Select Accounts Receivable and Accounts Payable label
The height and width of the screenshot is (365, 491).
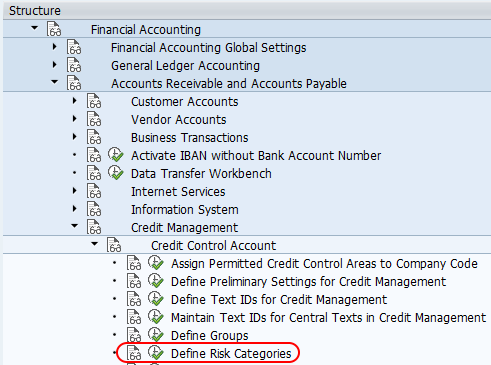coord(229,84)
